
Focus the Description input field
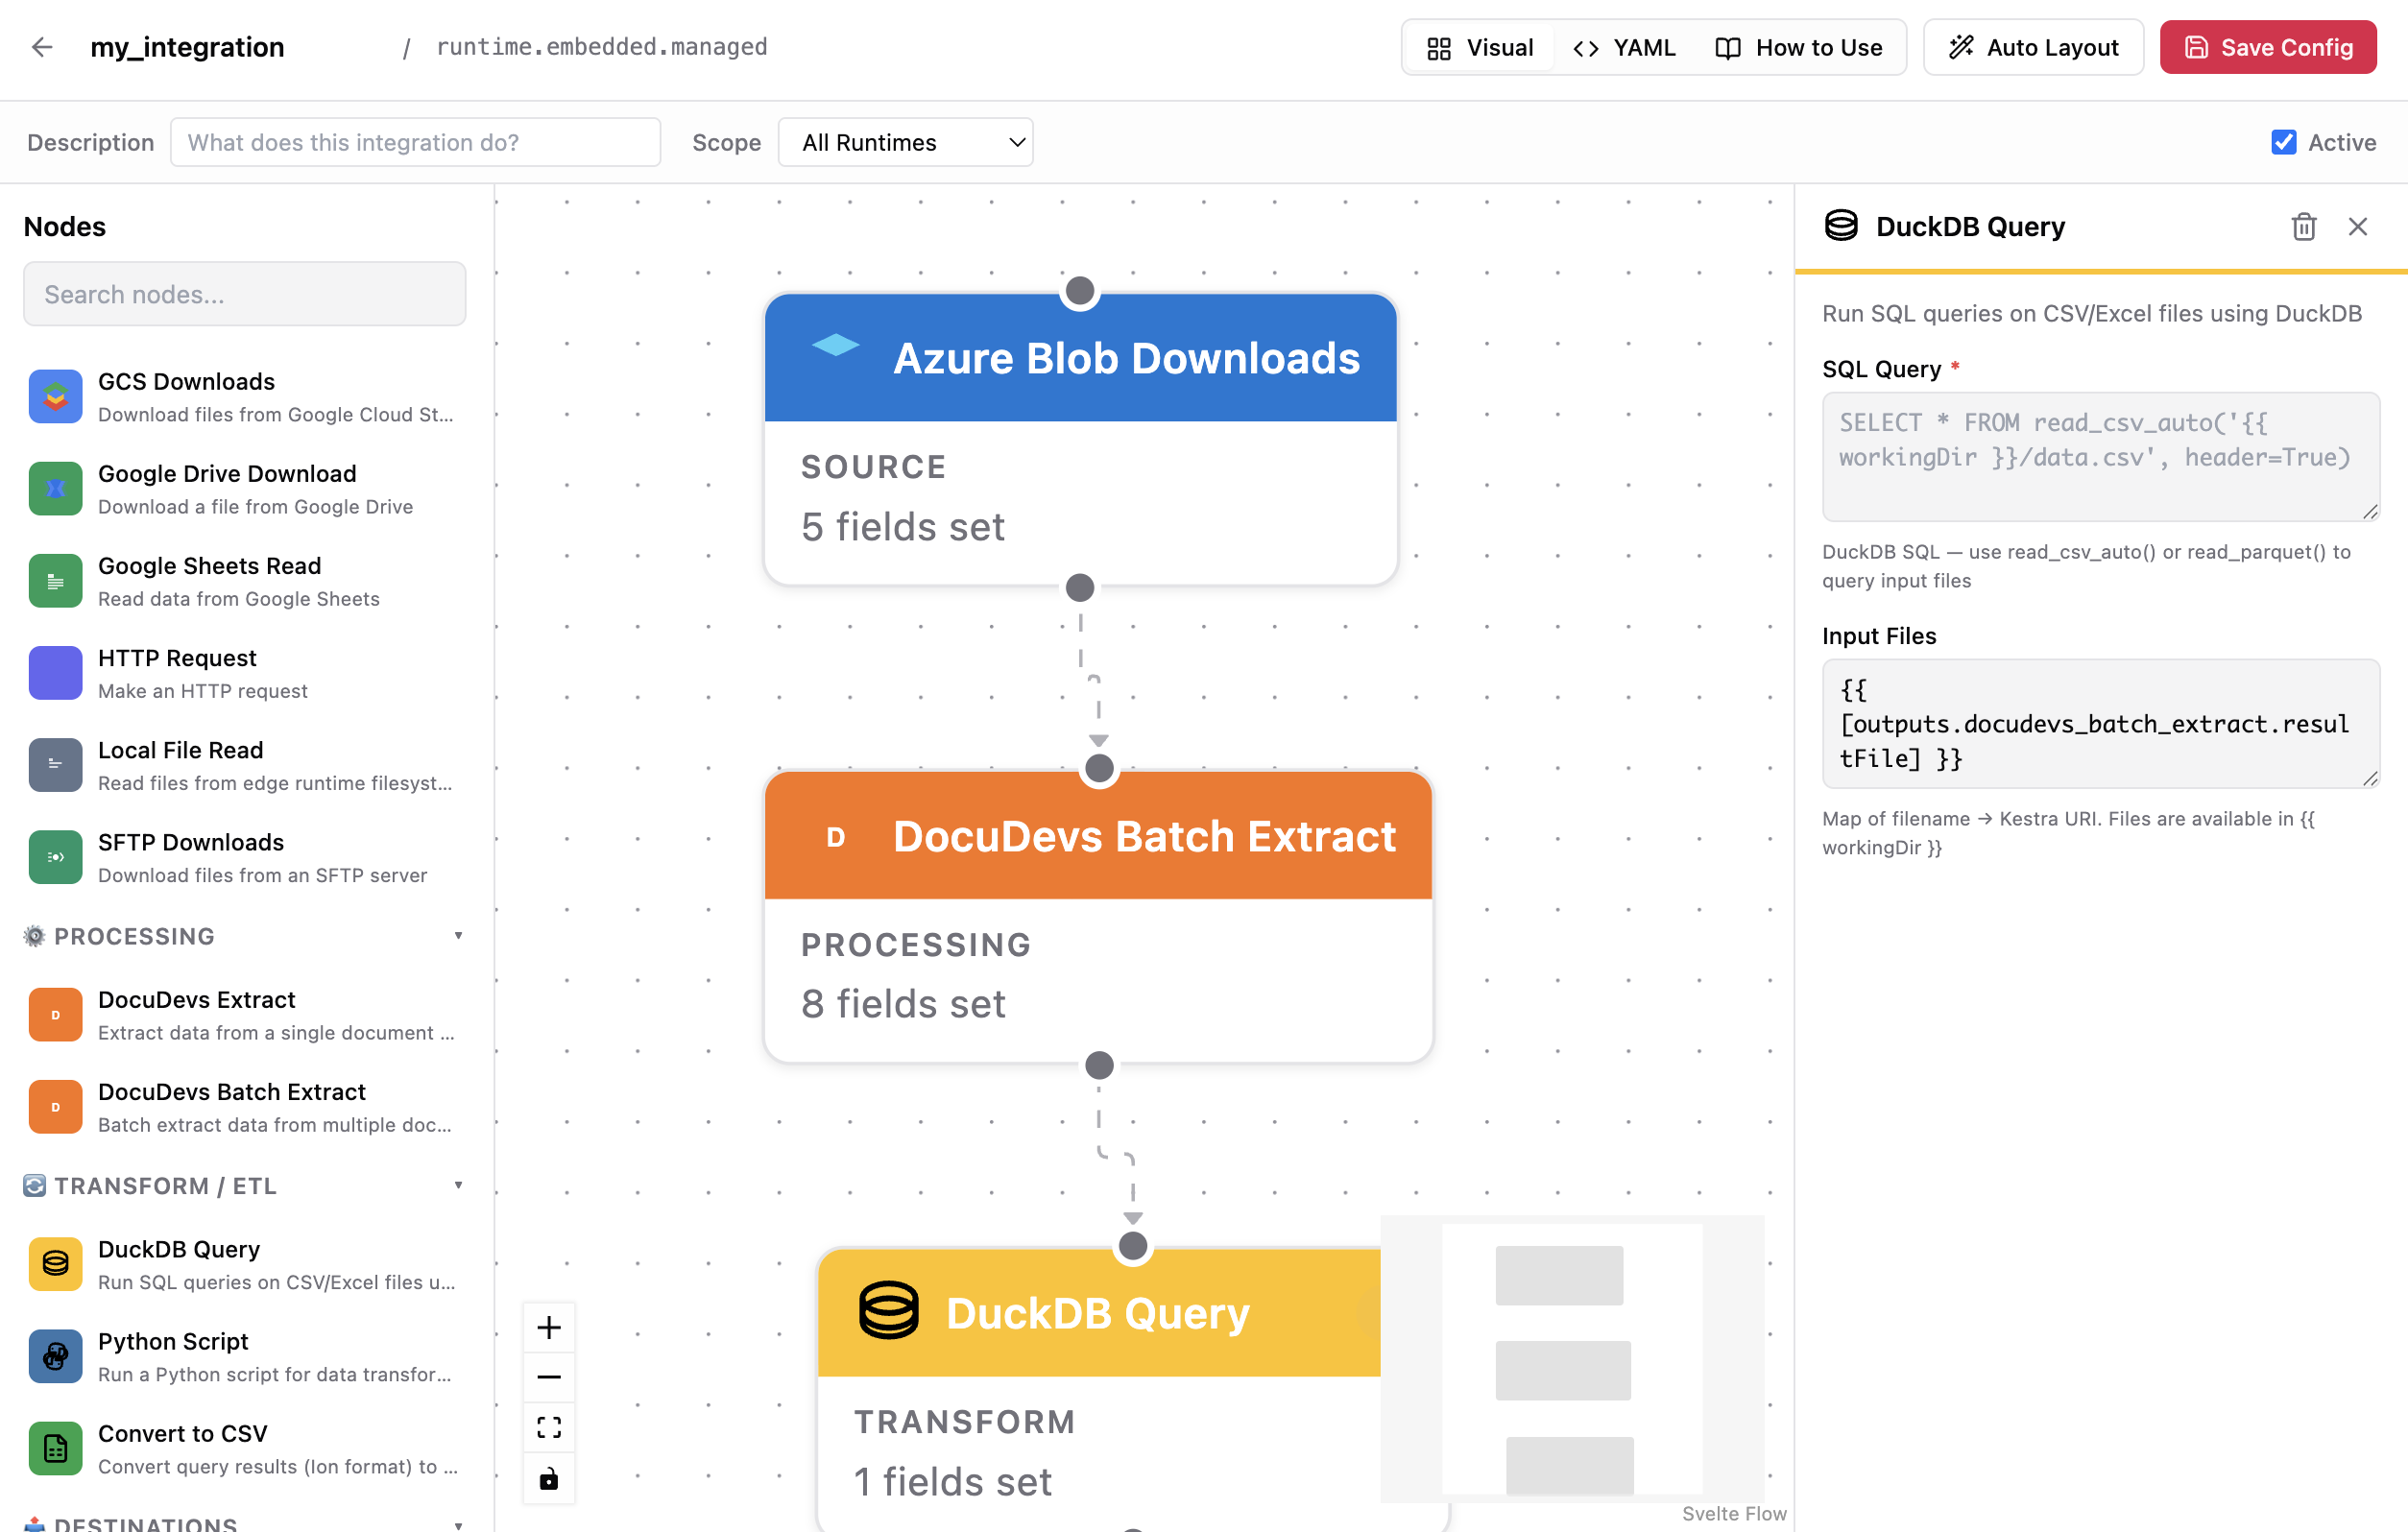click(x=415, y=142)
